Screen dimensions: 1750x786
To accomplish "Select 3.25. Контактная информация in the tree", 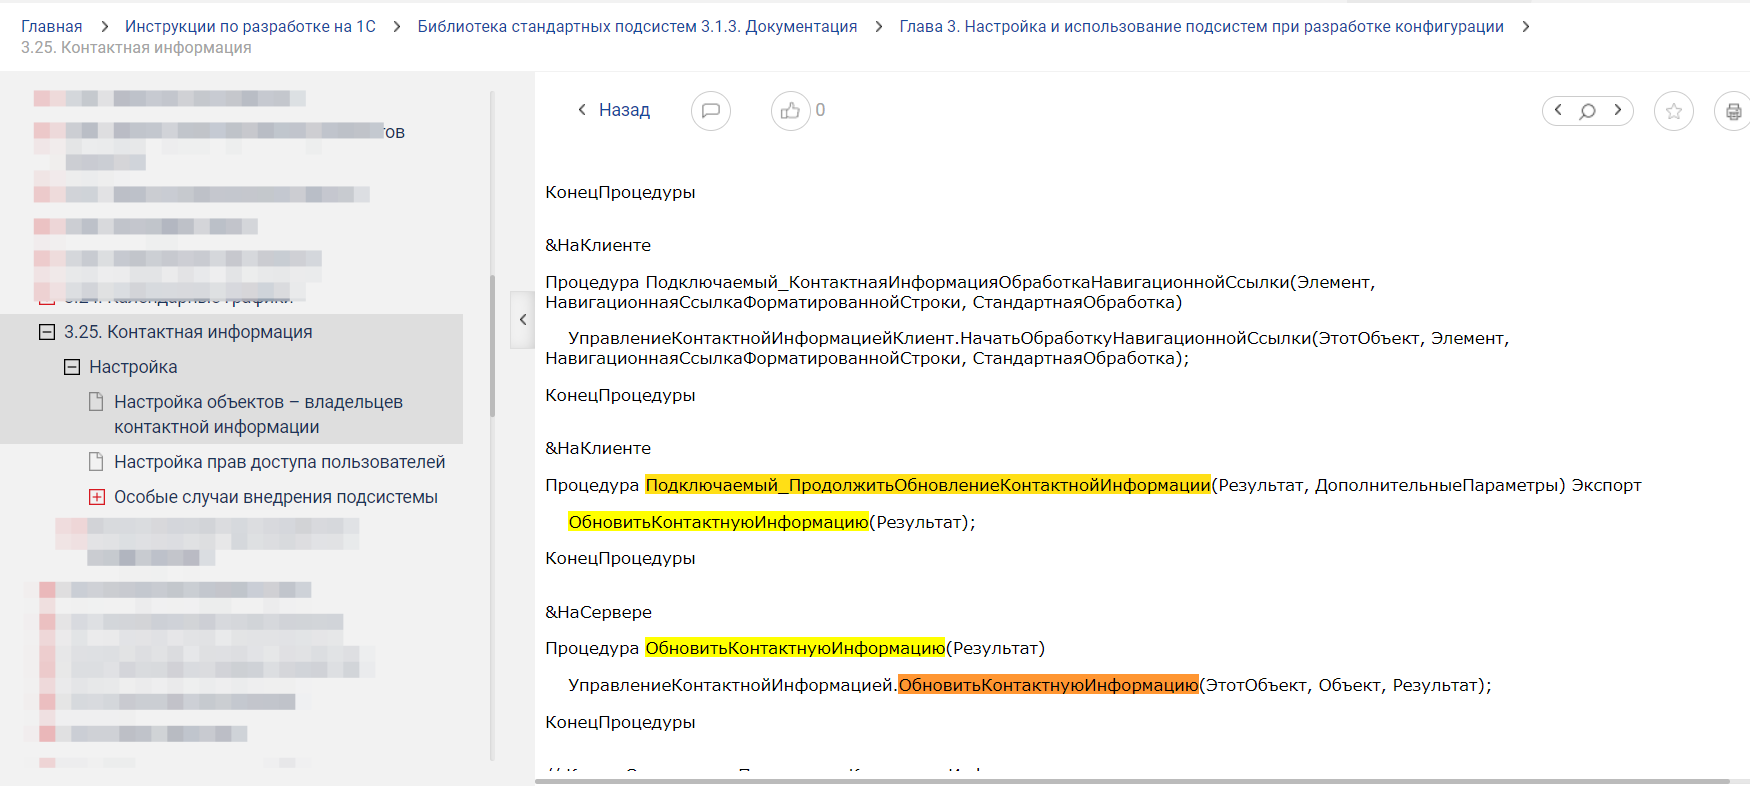I will (x=188, y=332).
